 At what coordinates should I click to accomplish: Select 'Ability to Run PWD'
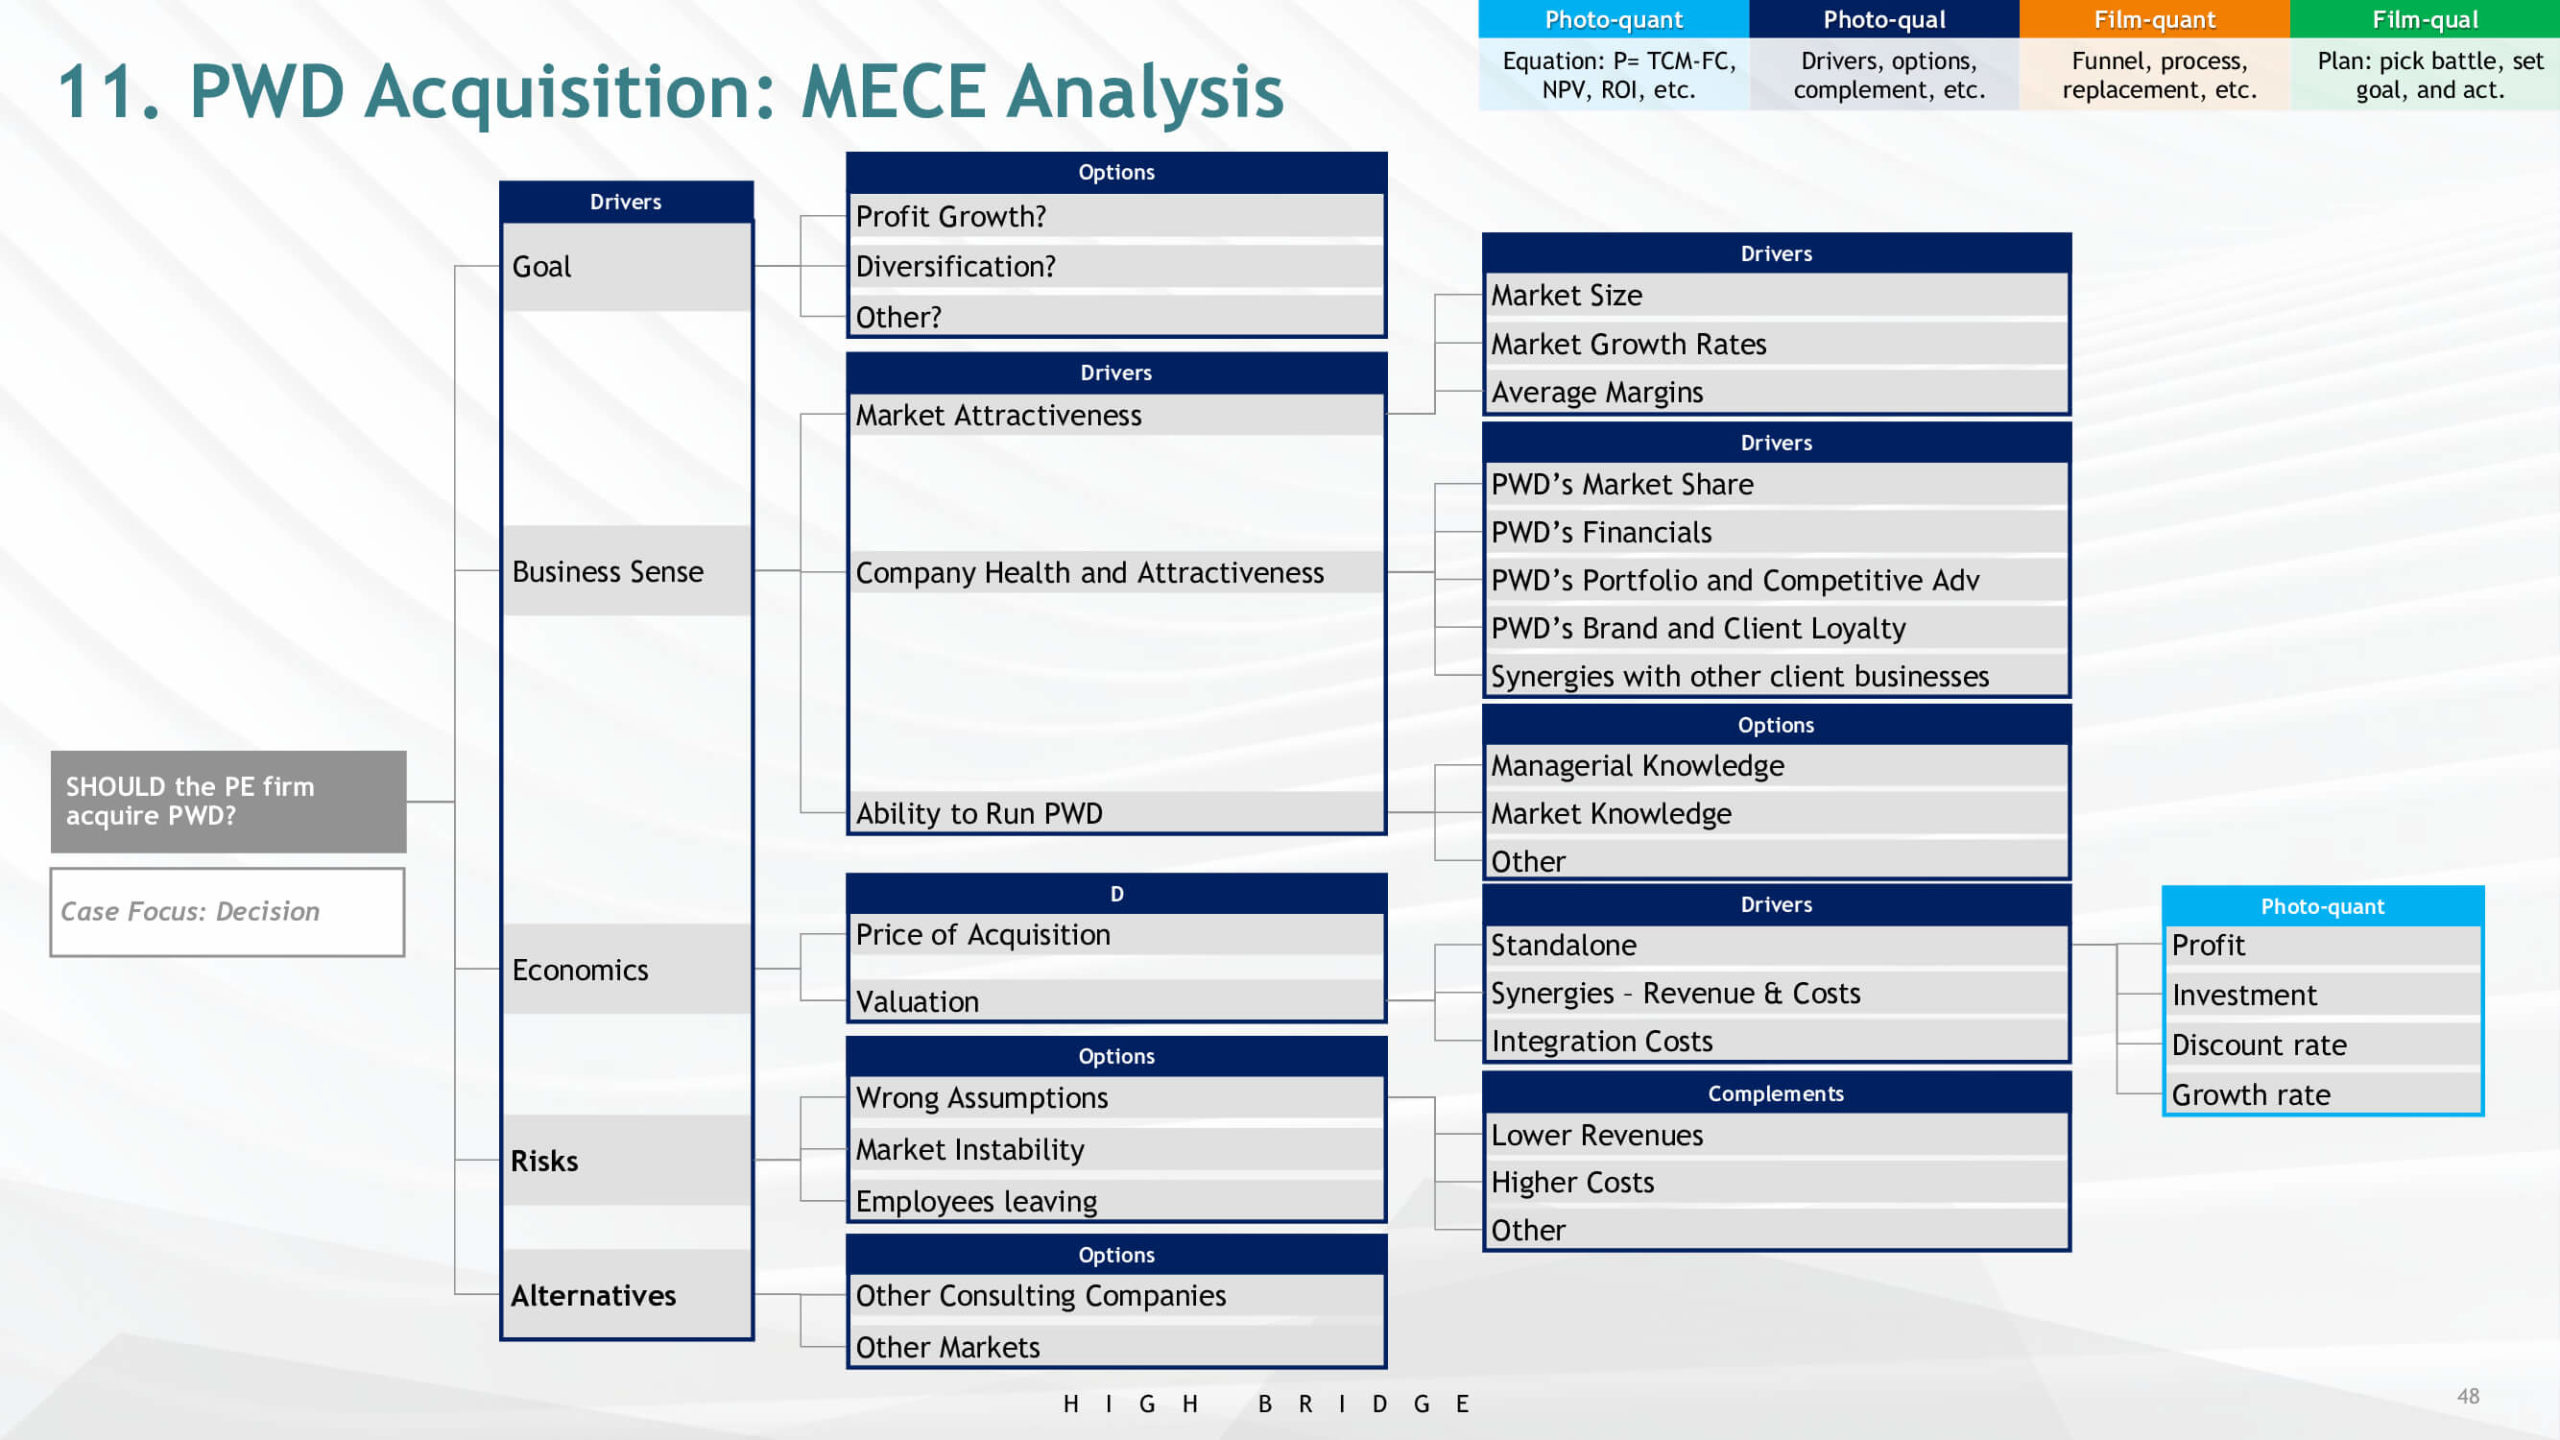[x=1116, y=813]
